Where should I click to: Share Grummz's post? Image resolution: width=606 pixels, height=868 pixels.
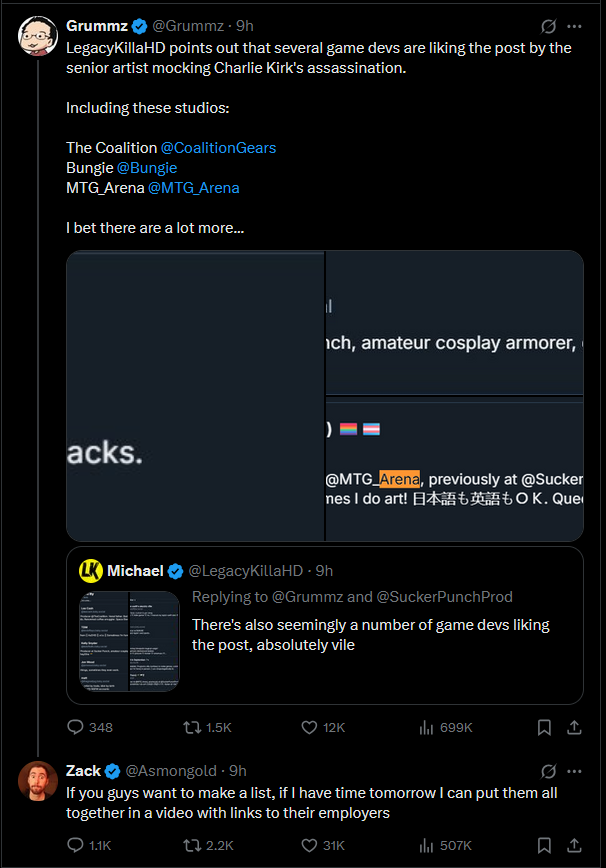[x=574, y=727]
